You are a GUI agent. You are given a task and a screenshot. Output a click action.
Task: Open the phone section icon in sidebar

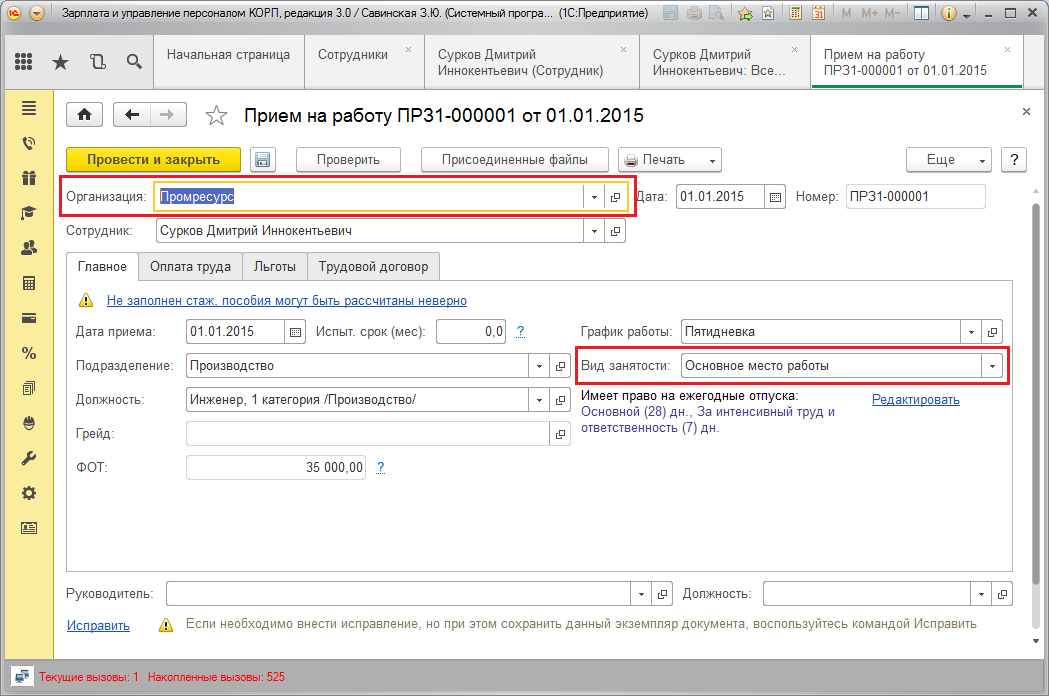[29, 143]
